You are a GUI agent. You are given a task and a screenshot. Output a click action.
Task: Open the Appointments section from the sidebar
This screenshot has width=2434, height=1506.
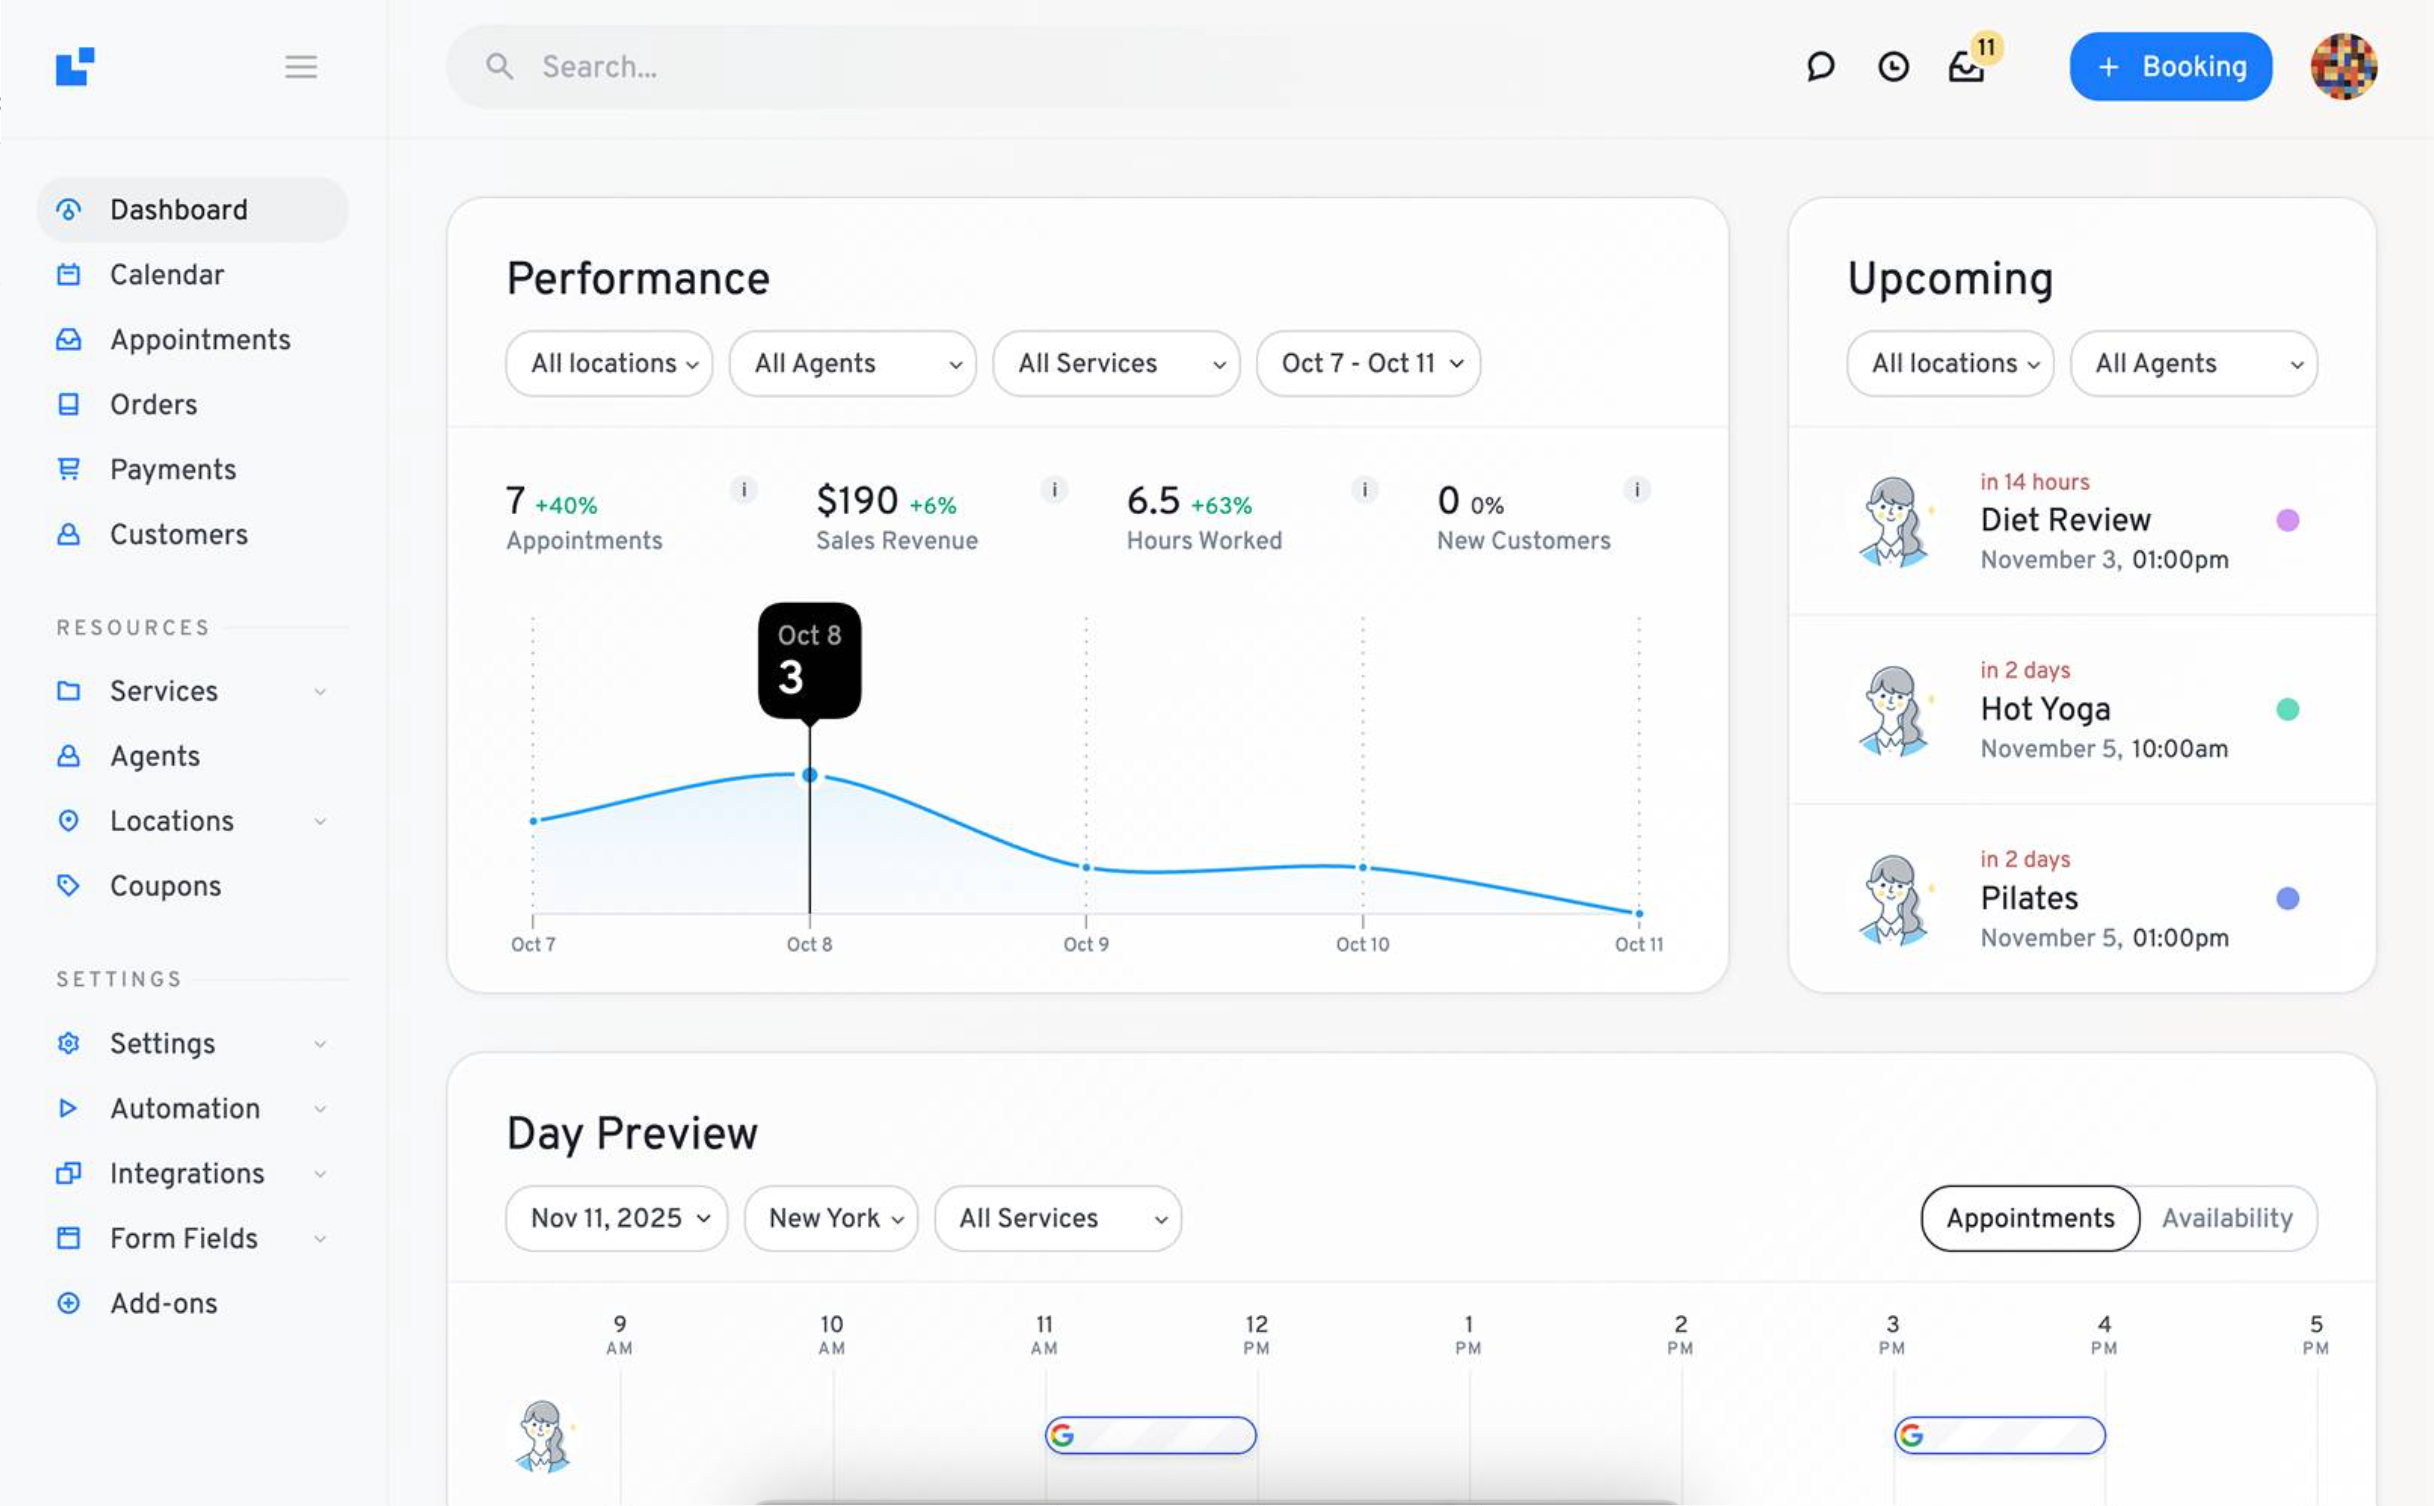[200, 339]
